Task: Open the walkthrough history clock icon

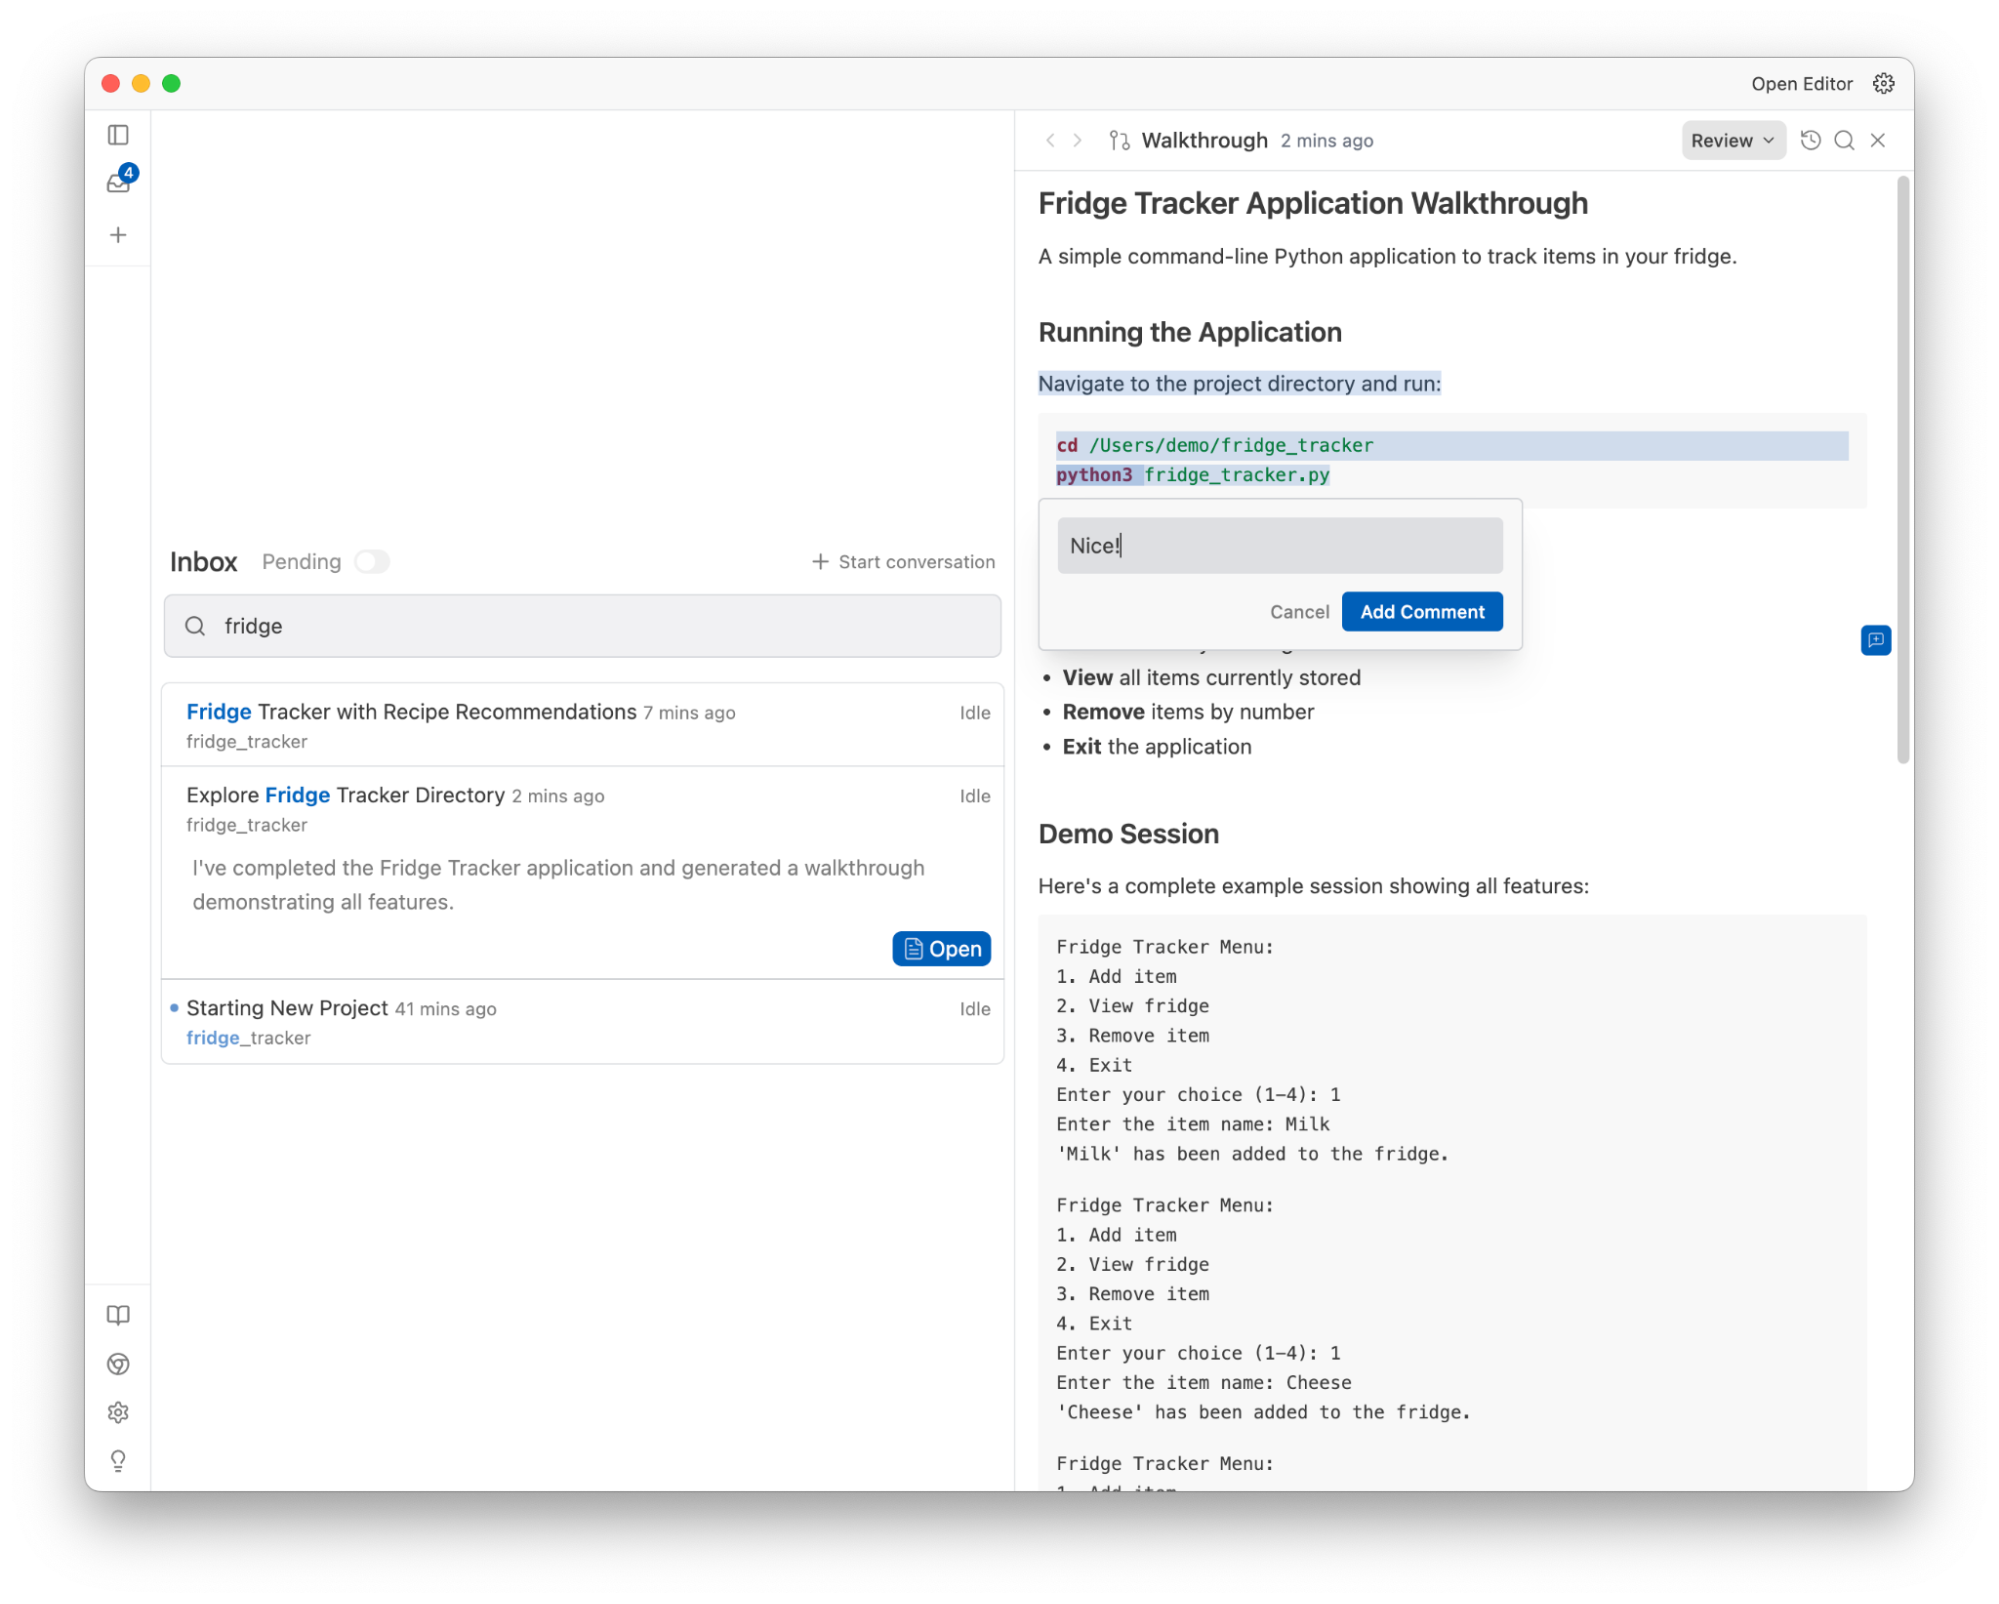Action: point(1810,140)
